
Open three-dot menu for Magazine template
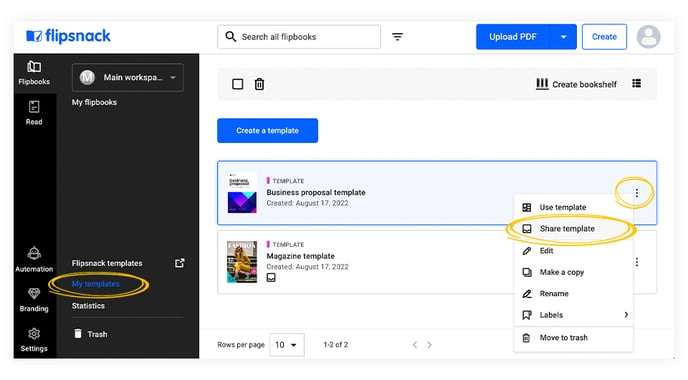[x=637, y=262]
